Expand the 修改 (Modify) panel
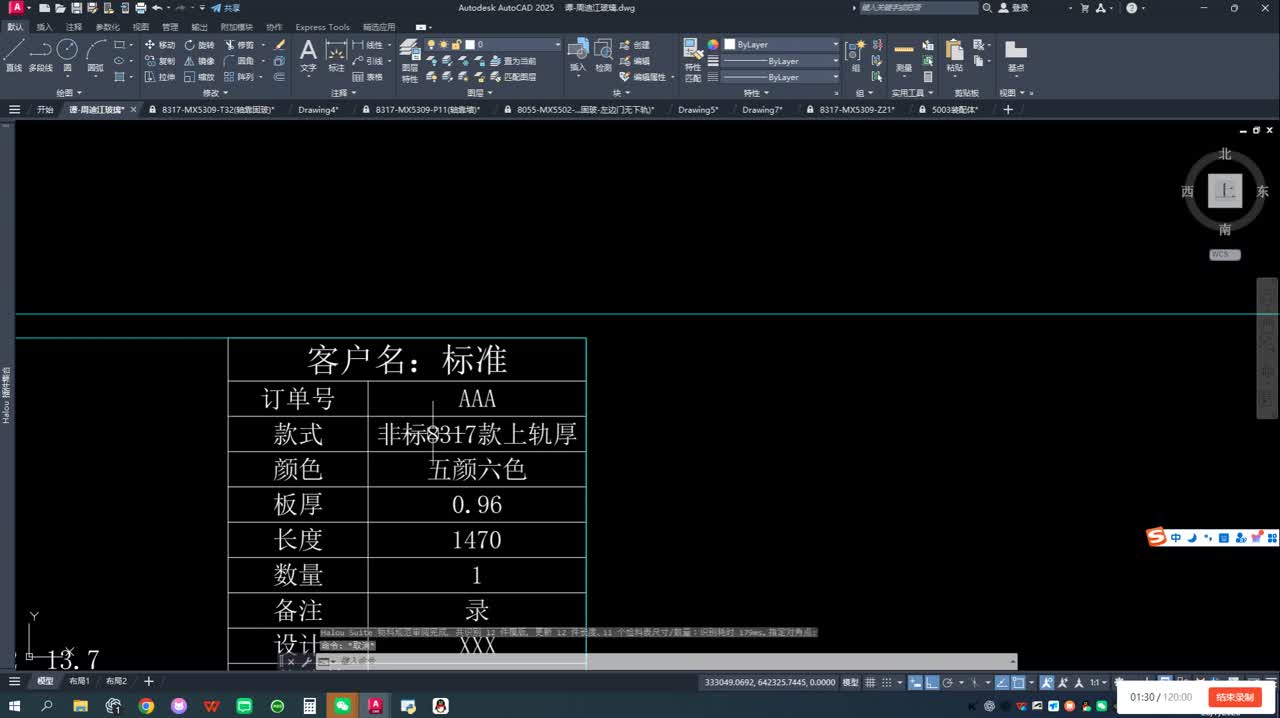This screenshot has width=1280, height=718. [215, 93]
